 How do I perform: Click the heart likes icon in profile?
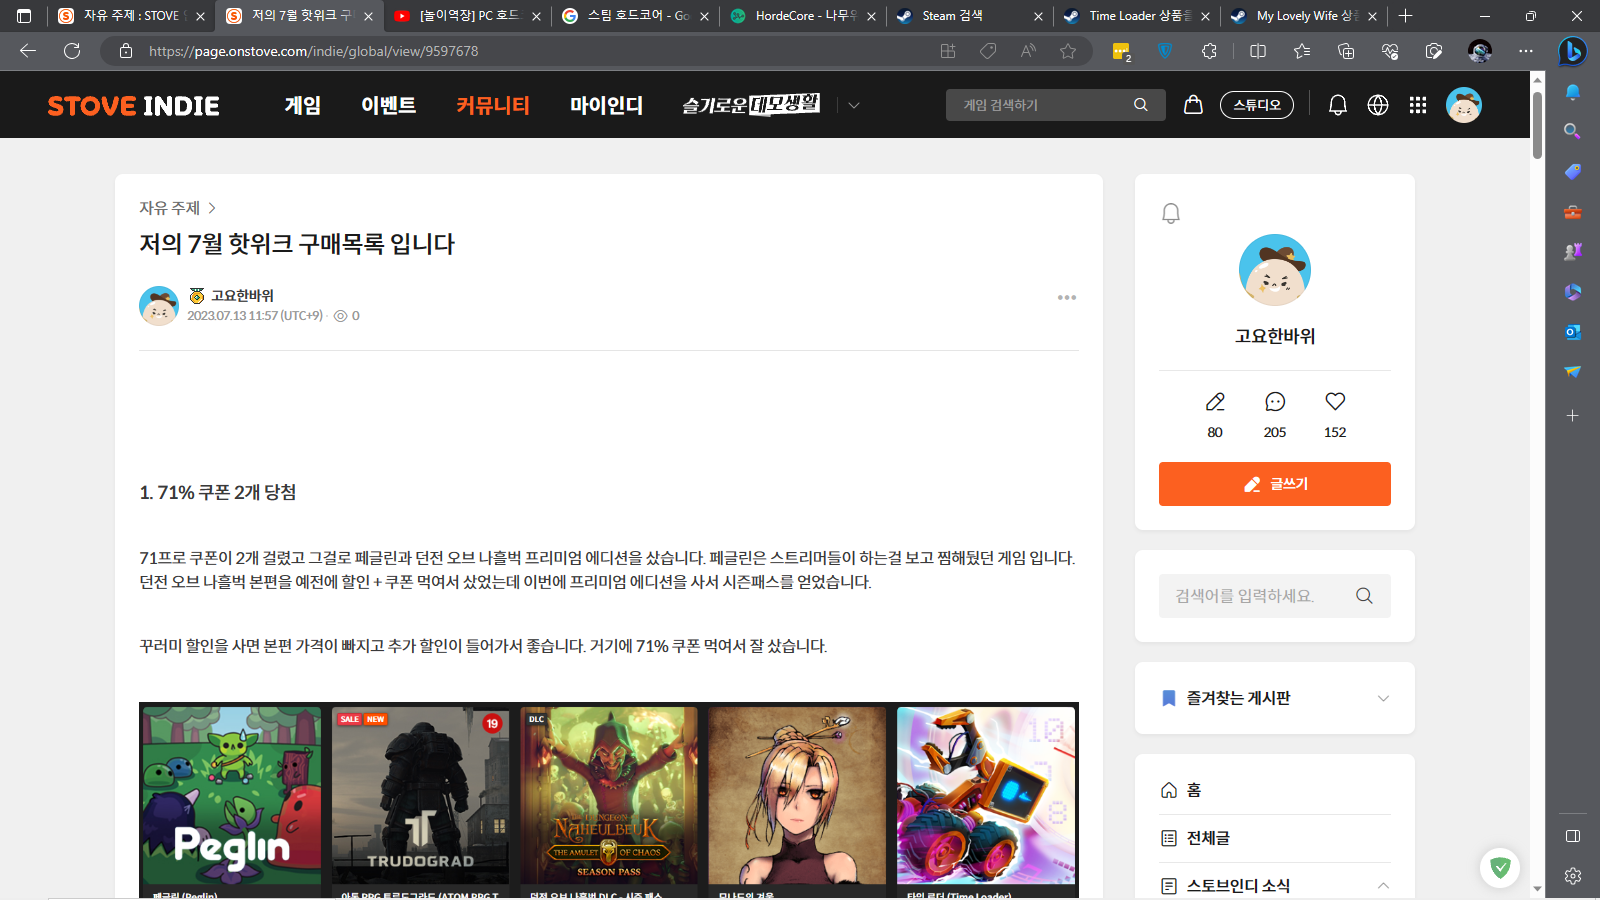[x=1335, y=402]
